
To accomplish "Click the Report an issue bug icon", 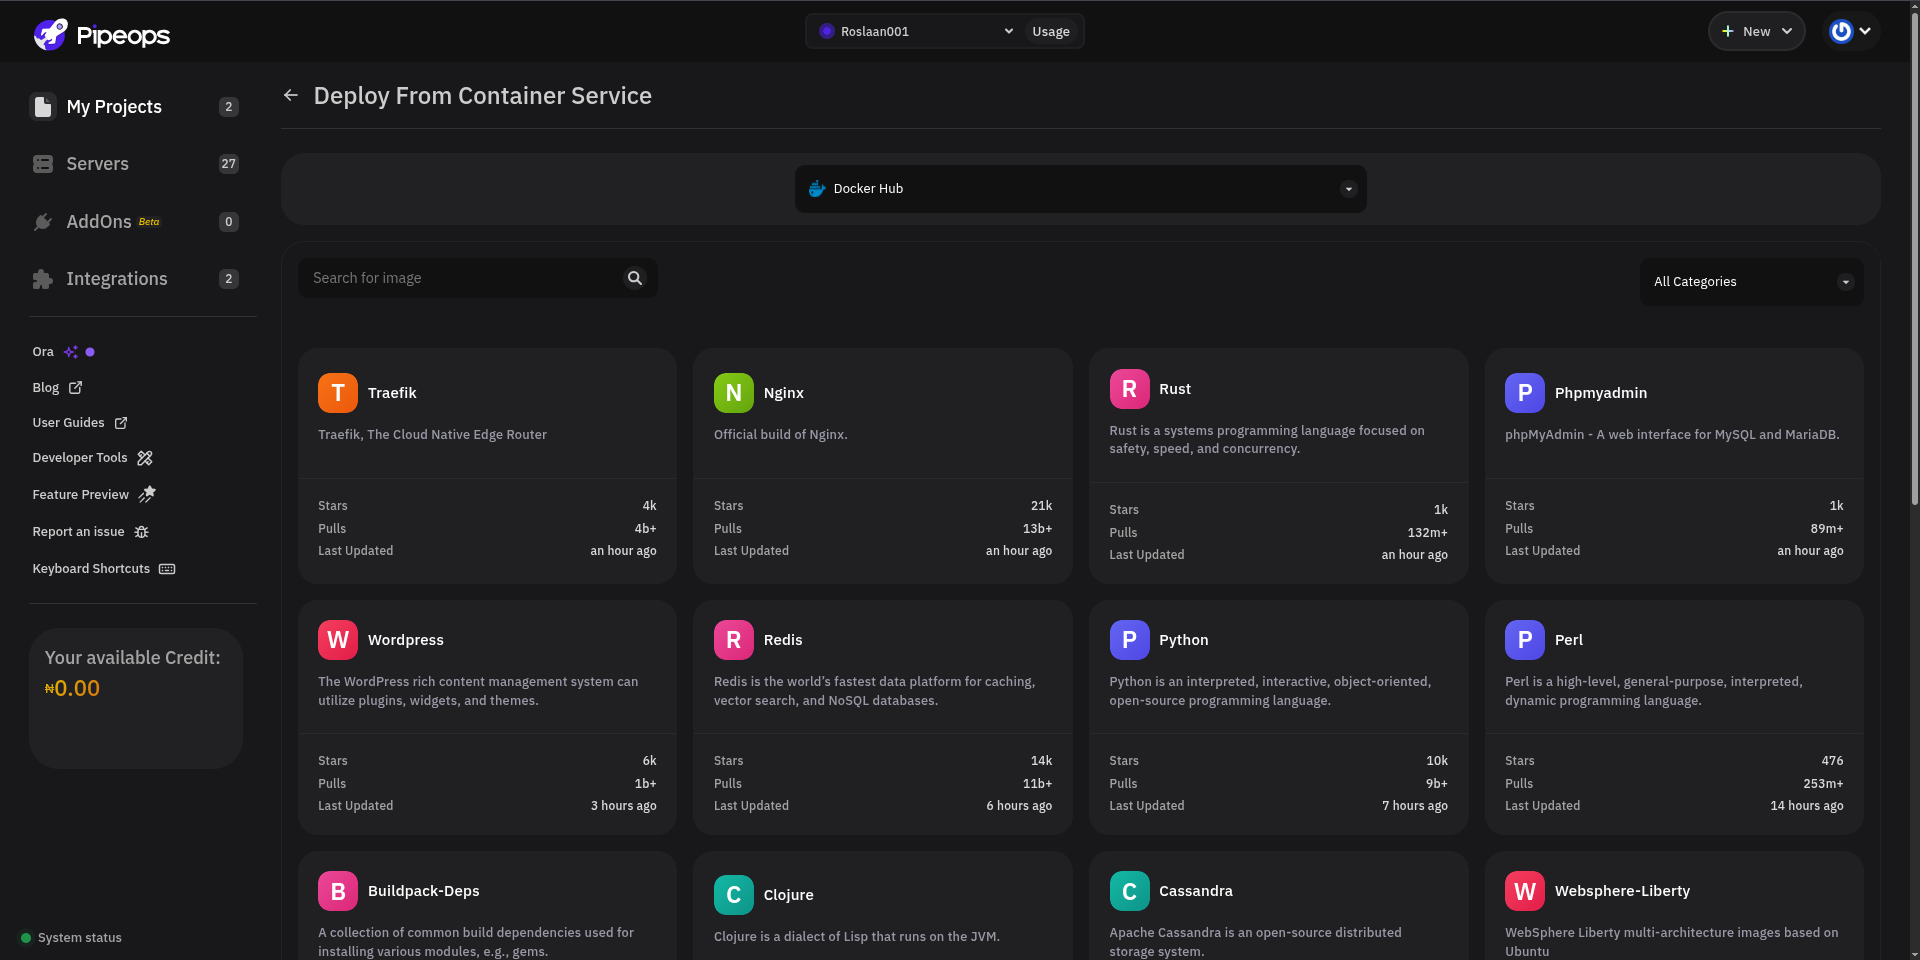I will click(142, 532).
